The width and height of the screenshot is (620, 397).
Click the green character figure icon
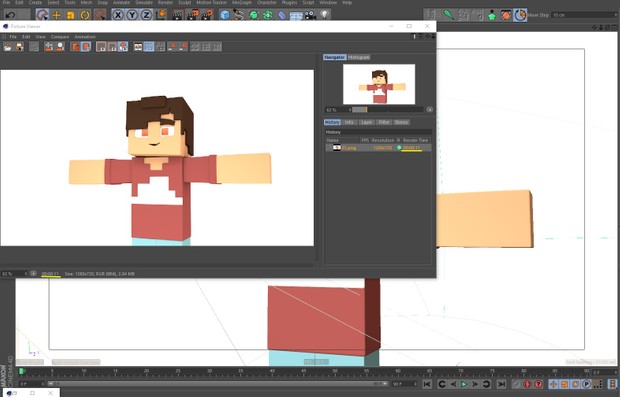coord(492,15)
